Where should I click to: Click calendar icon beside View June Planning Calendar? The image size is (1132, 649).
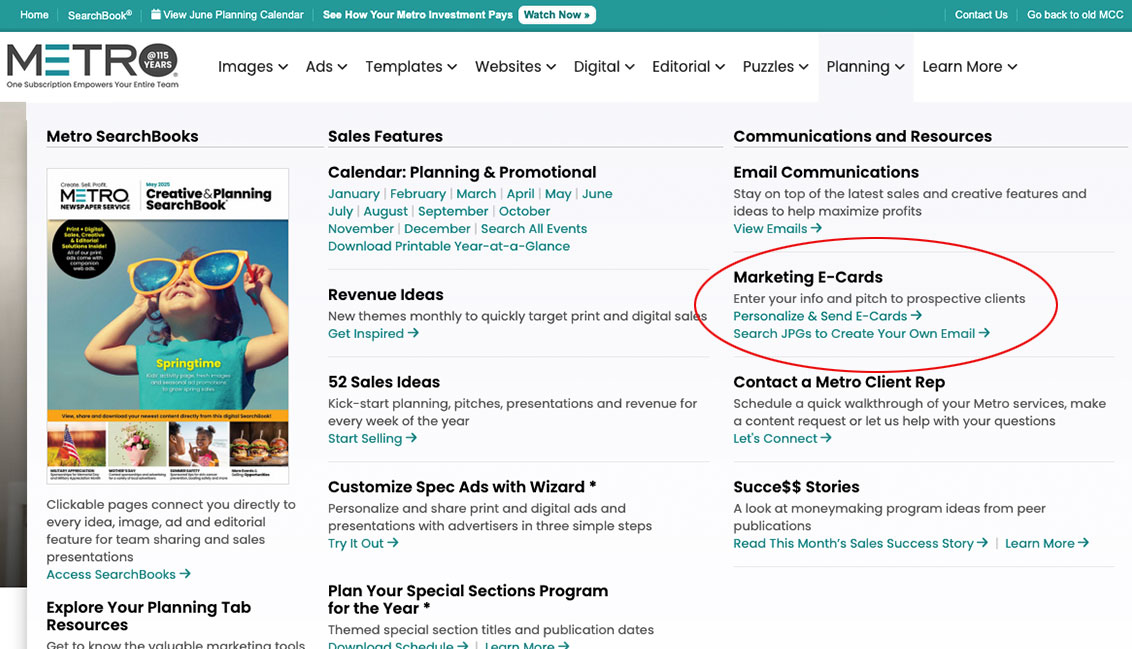point(156,15)
